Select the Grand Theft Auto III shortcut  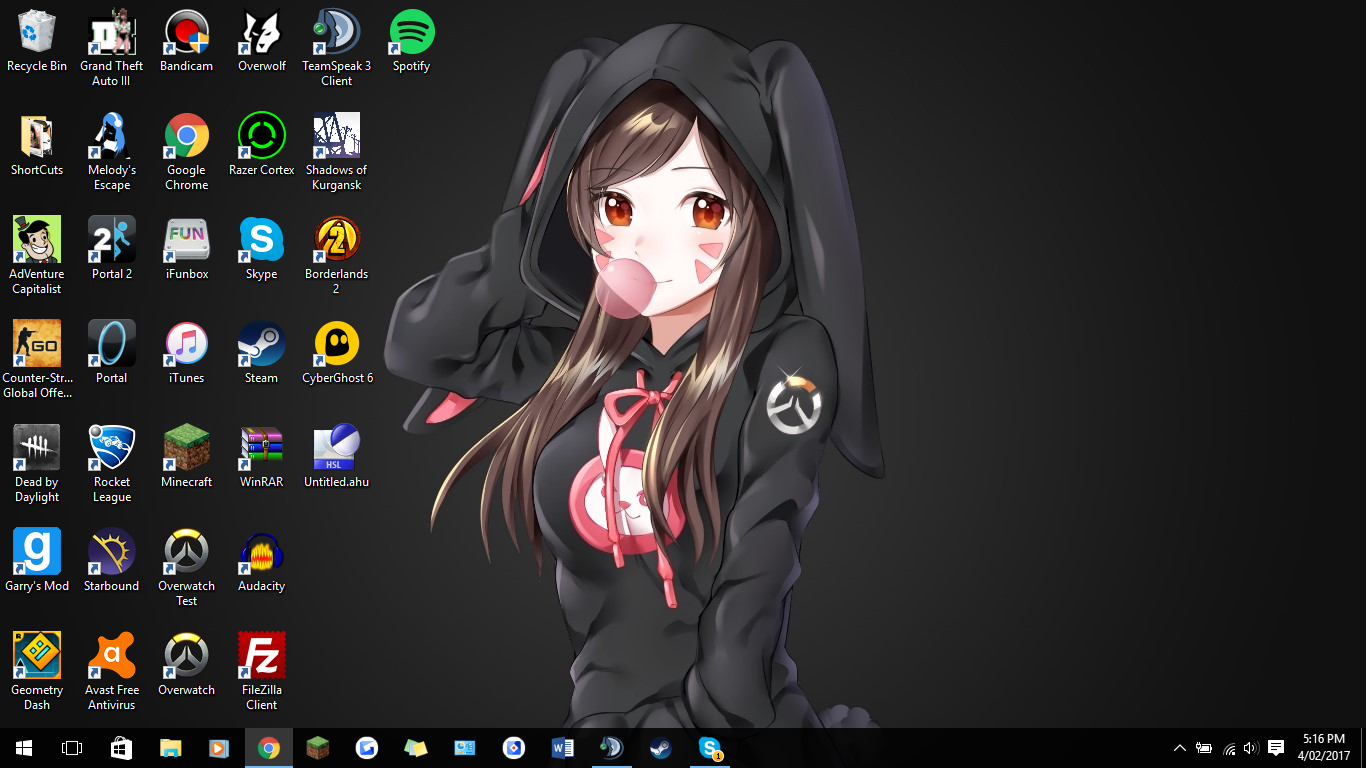click(x=111, y=48)
